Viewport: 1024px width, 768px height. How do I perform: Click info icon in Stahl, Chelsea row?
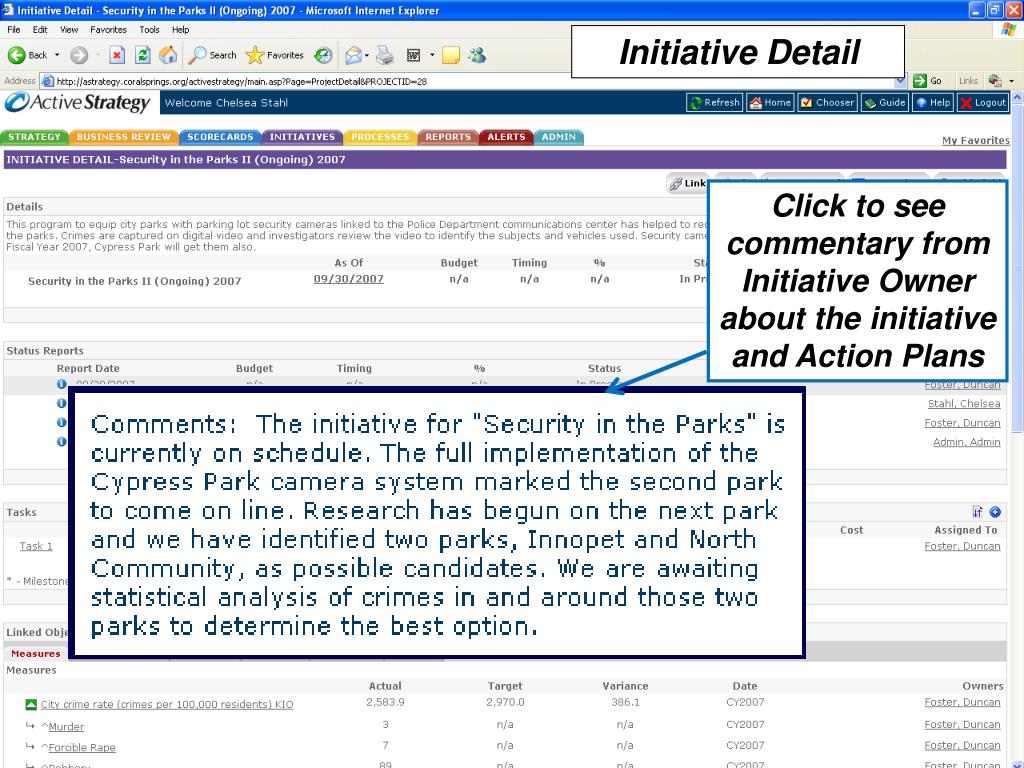[x=61, y=404]
